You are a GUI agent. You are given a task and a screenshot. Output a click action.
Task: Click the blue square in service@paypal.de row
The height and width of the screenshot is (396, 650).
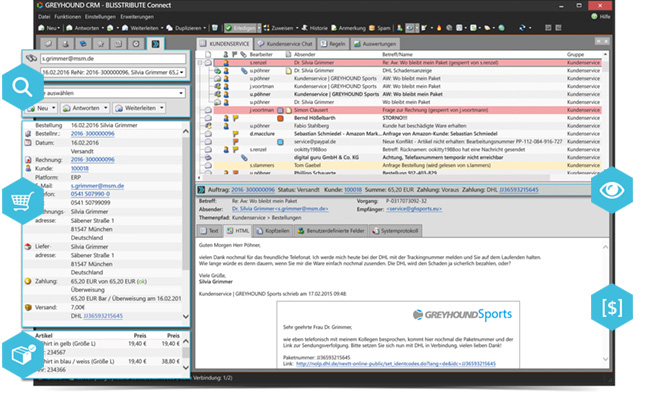[281, 142]
